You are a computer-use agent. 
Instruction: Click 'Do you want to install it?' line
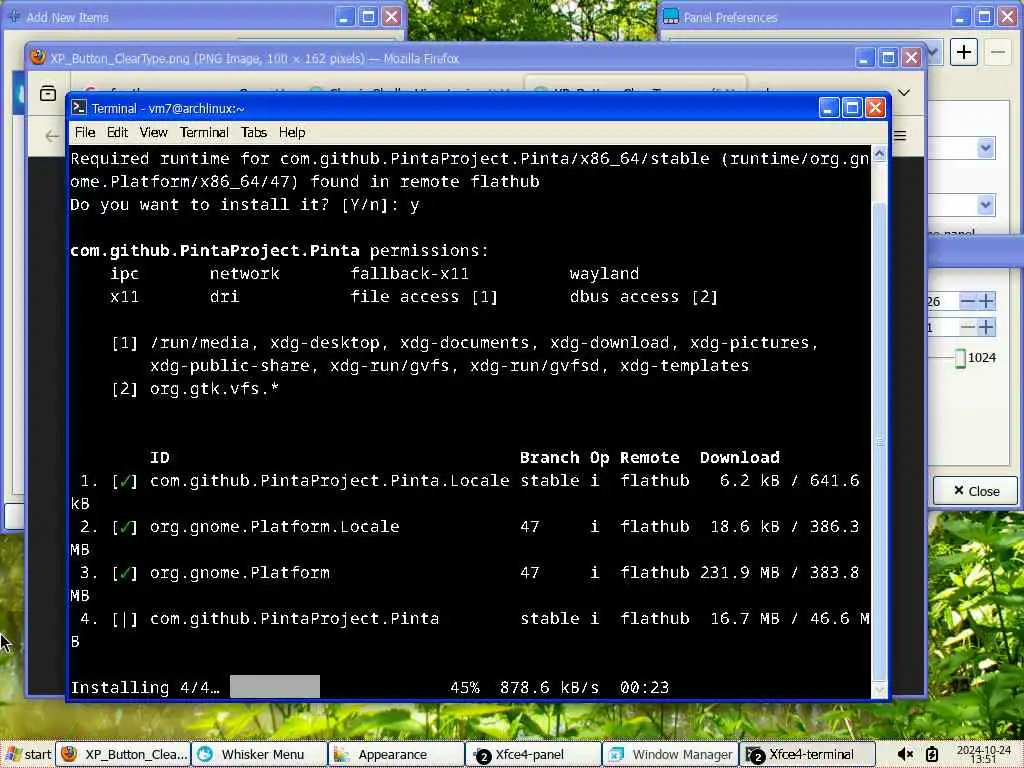[x=245, y=205]
